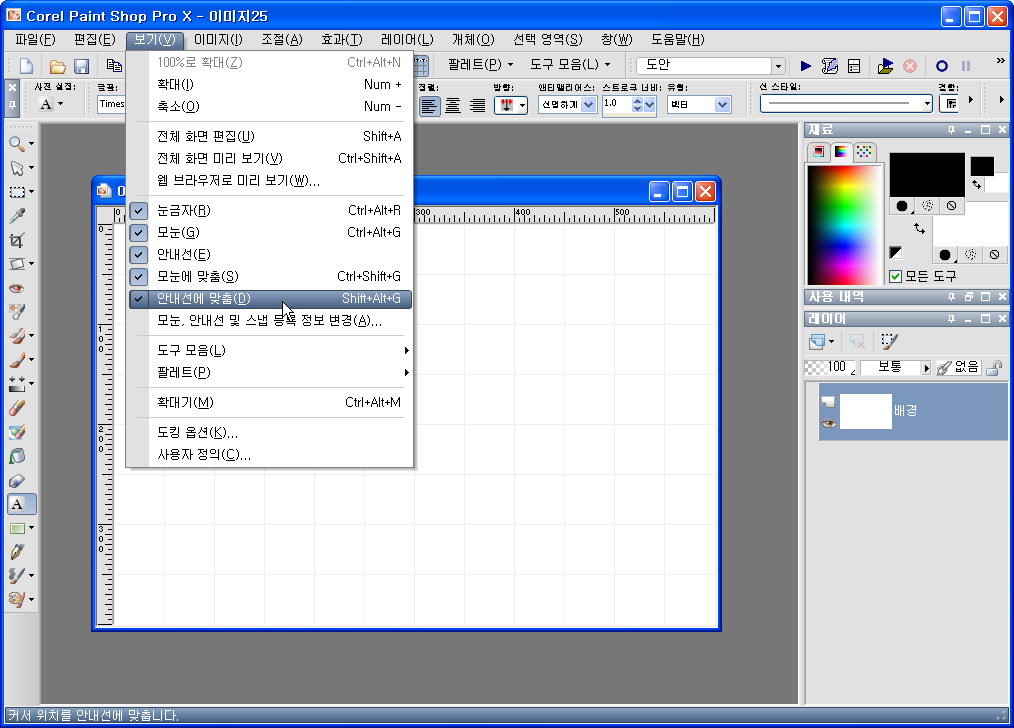Open the anti-alias dropdown showing 선명하게
The height and width of the screenshot is (728, 1014).
(x=588, y=105)
